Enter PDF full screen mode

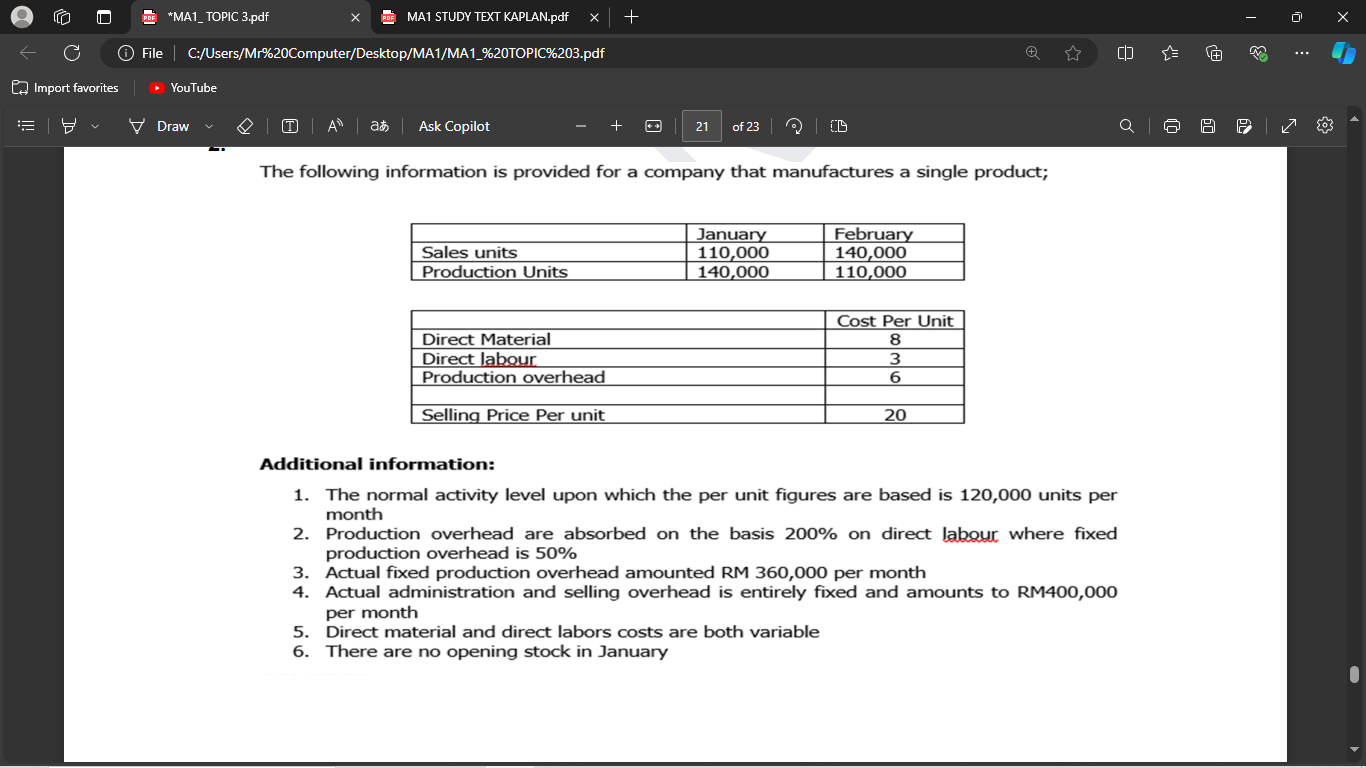[1289, 126]
